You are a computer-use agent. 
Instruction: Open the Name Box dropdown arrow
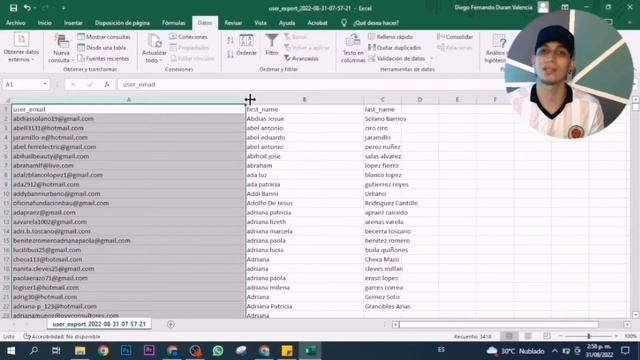45,84
